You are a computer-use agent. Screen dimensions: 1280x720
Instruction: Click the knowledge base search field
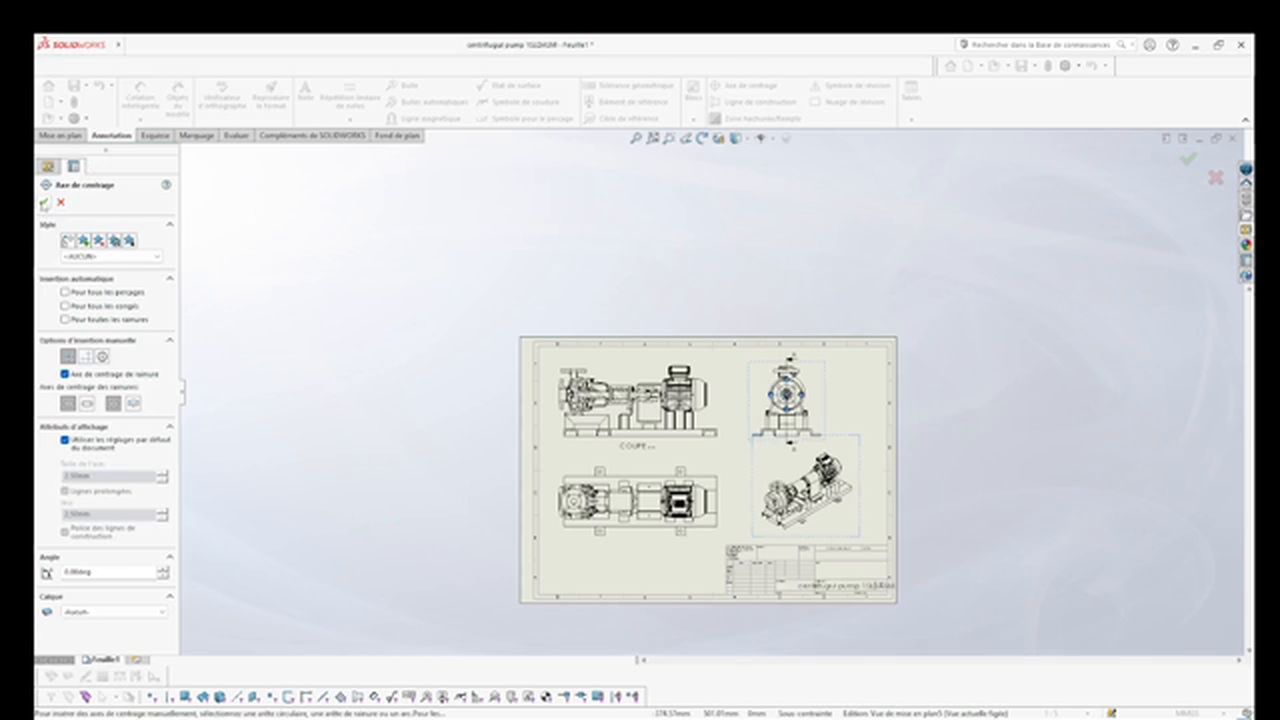[x=1040, y=45]
